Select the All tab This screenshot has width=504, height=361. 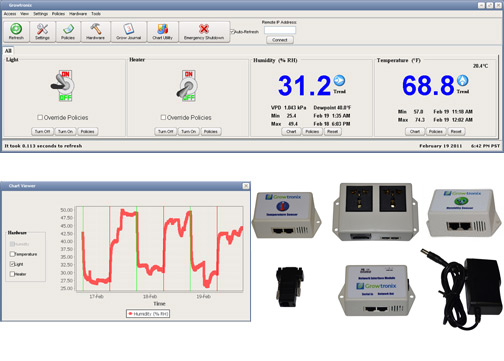(8, 51)
